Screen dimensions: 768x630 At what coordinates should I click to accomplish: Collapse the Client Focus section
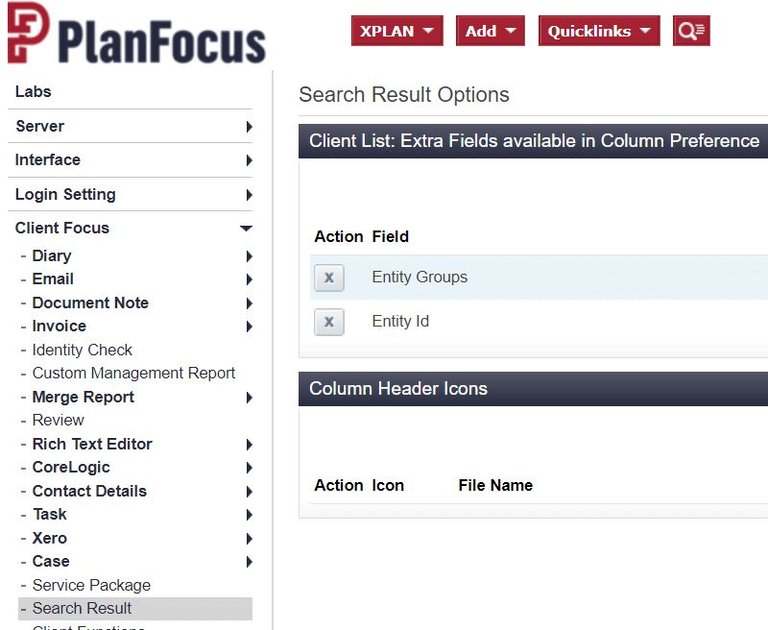pyautogui.click(x=246, y=228)
